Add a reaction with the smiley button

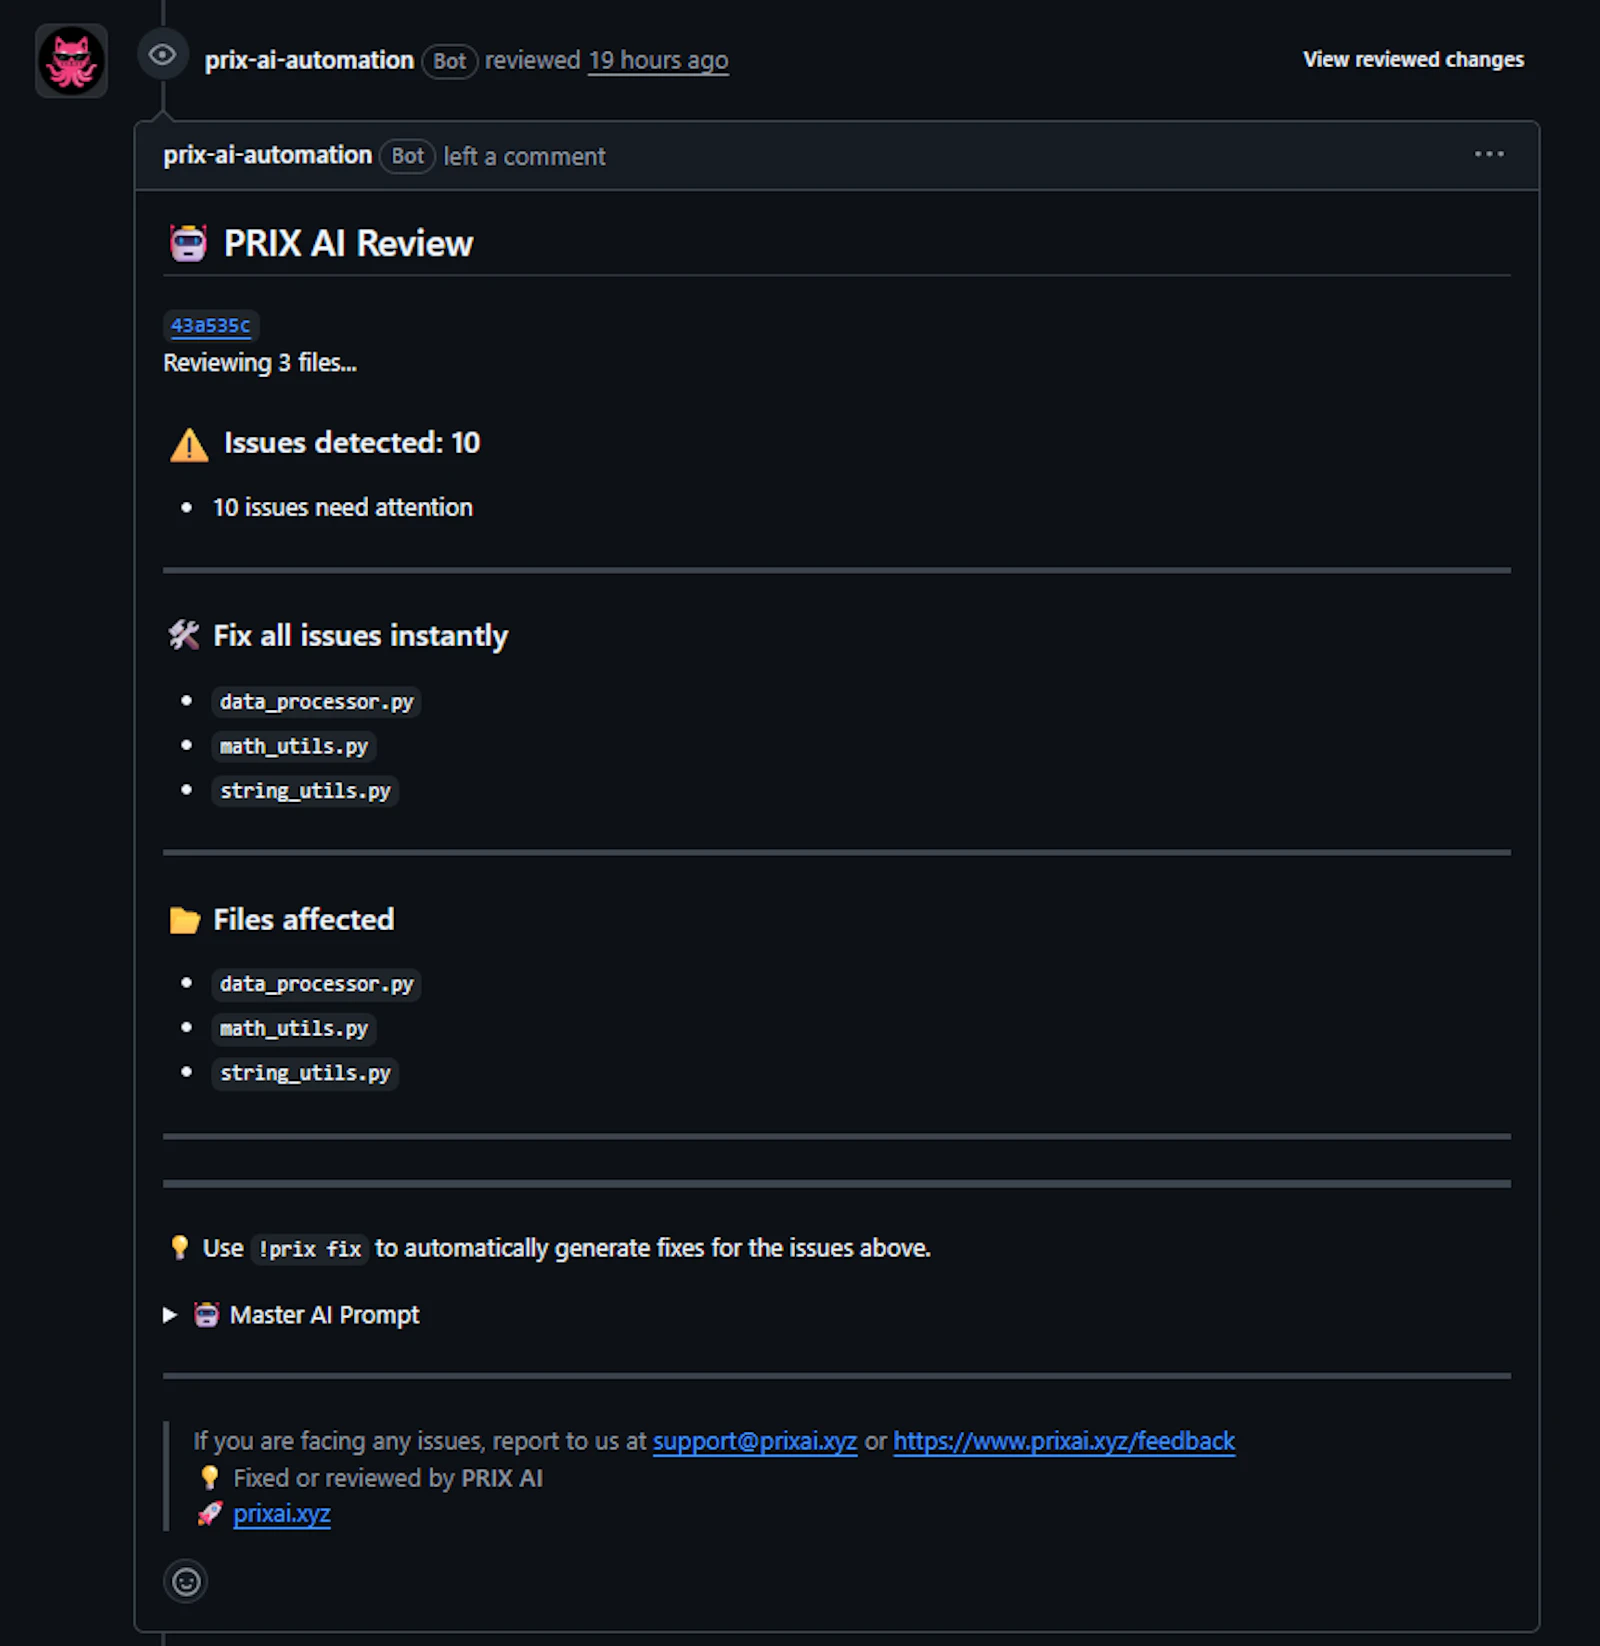point(185,1581)
